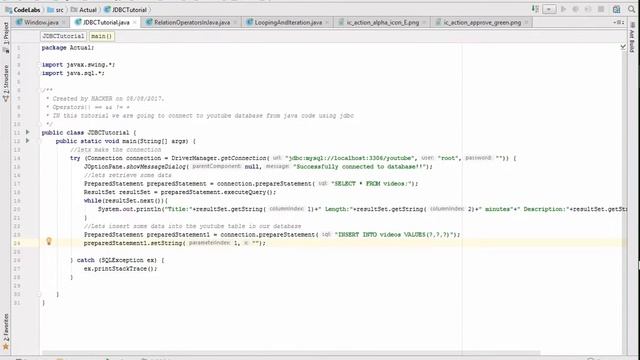Viewport: 640px width, 360px height.
Task: Open the Ant Build tool window strip
Action: tap(632, 37)
